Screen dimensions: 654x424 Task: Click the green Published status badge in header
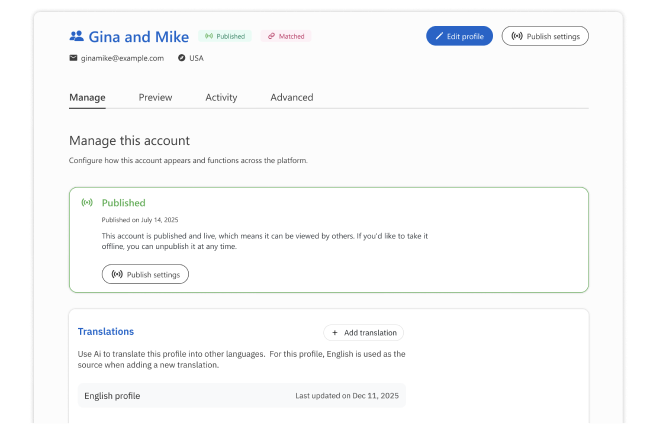point(224,36)
